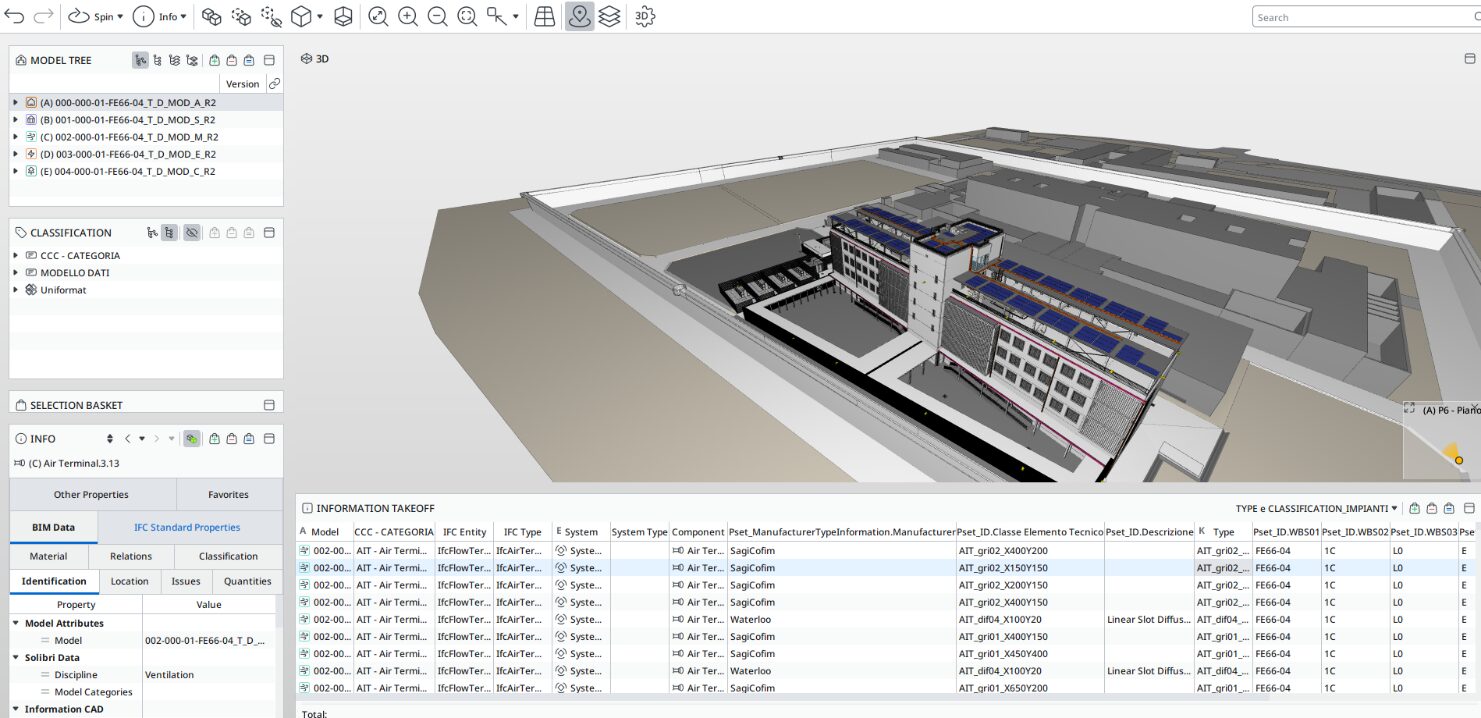Toggle the crossed-eye icon in Classification panel

192,233
